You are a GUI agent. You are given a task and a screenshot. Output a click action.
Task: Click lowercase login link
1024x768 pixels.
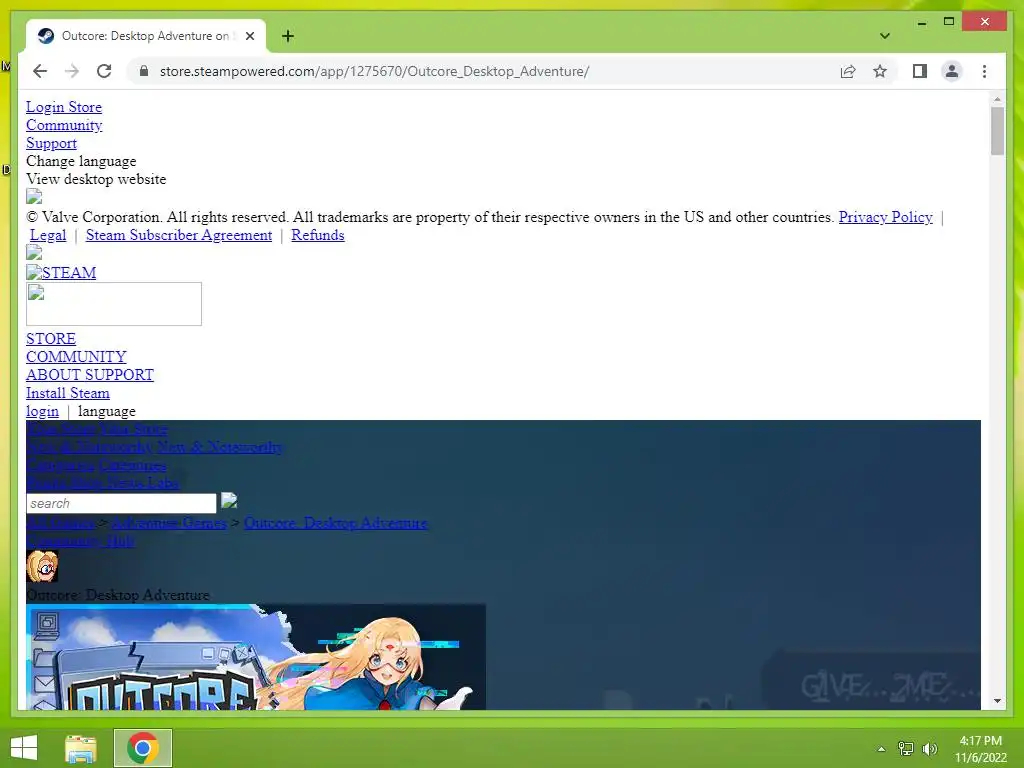[42, 411]
